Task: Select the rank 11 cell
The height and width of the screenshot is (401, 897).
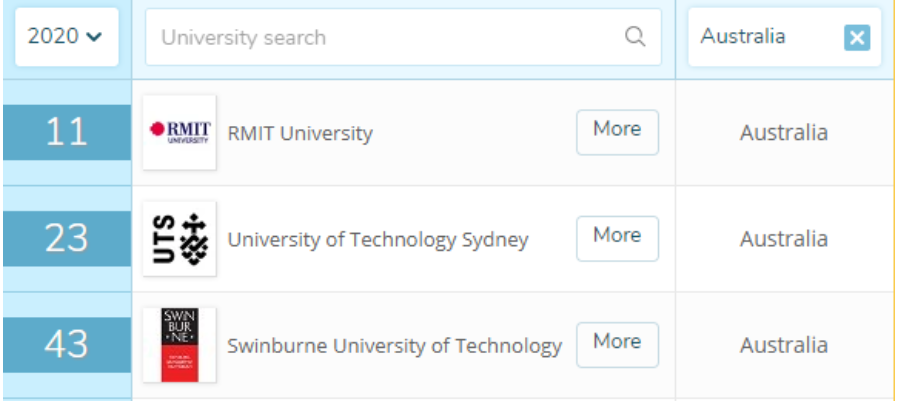Action: click(67, 132)
